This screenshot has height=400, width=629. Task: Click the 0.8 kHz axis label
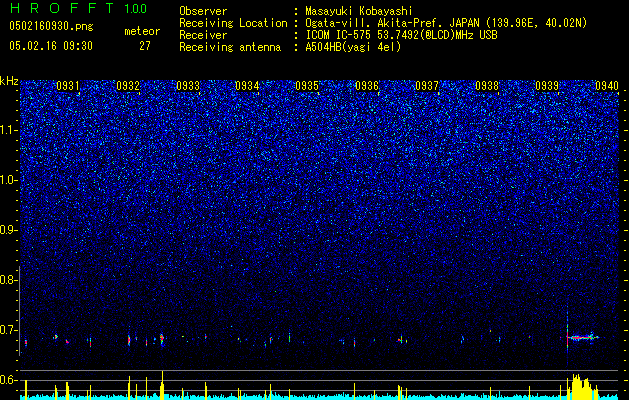[x=8, y=280]
